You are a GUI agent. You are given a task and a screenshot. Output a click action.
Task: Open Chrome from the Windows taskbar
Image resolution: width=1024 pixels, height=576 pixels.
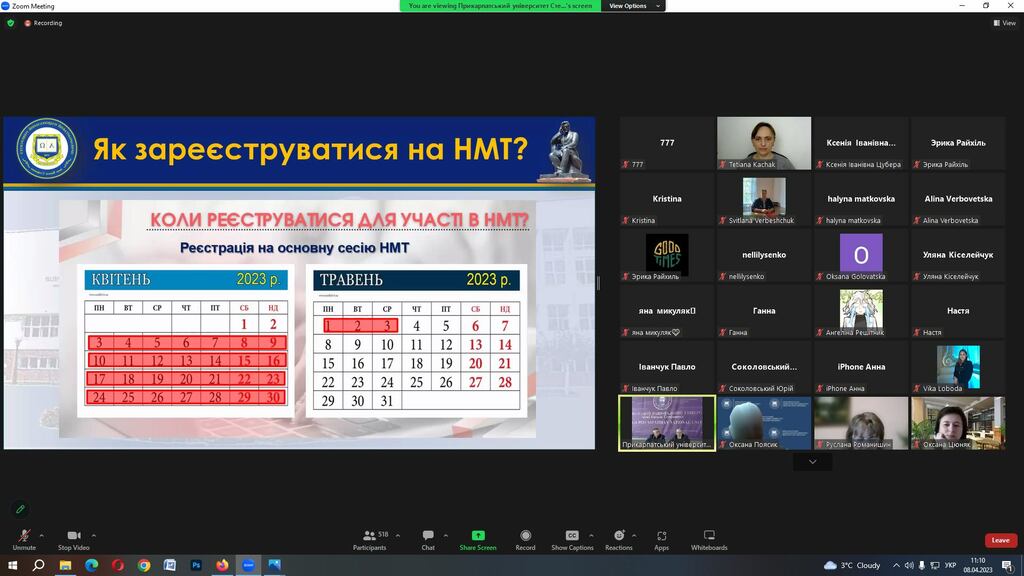144,566
